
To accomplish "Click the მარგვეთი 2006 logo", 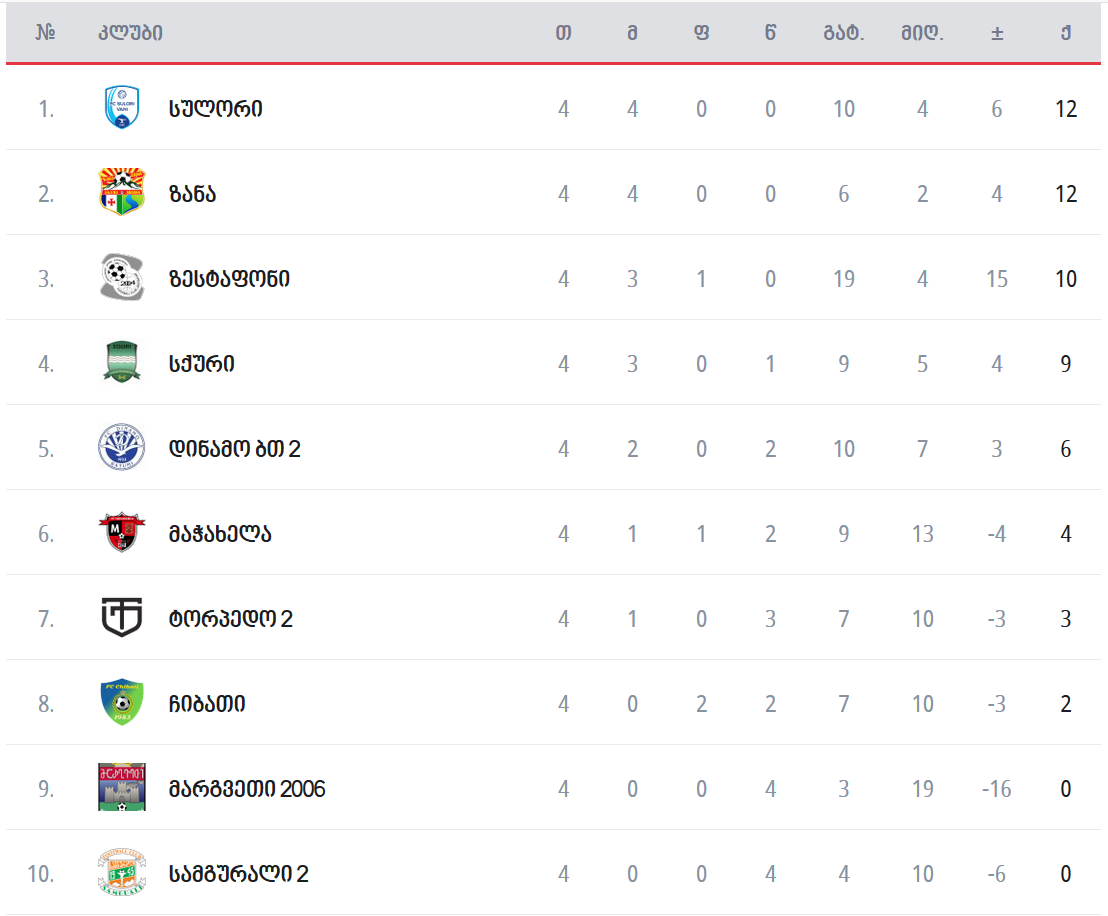I will (x=121, y=788).
